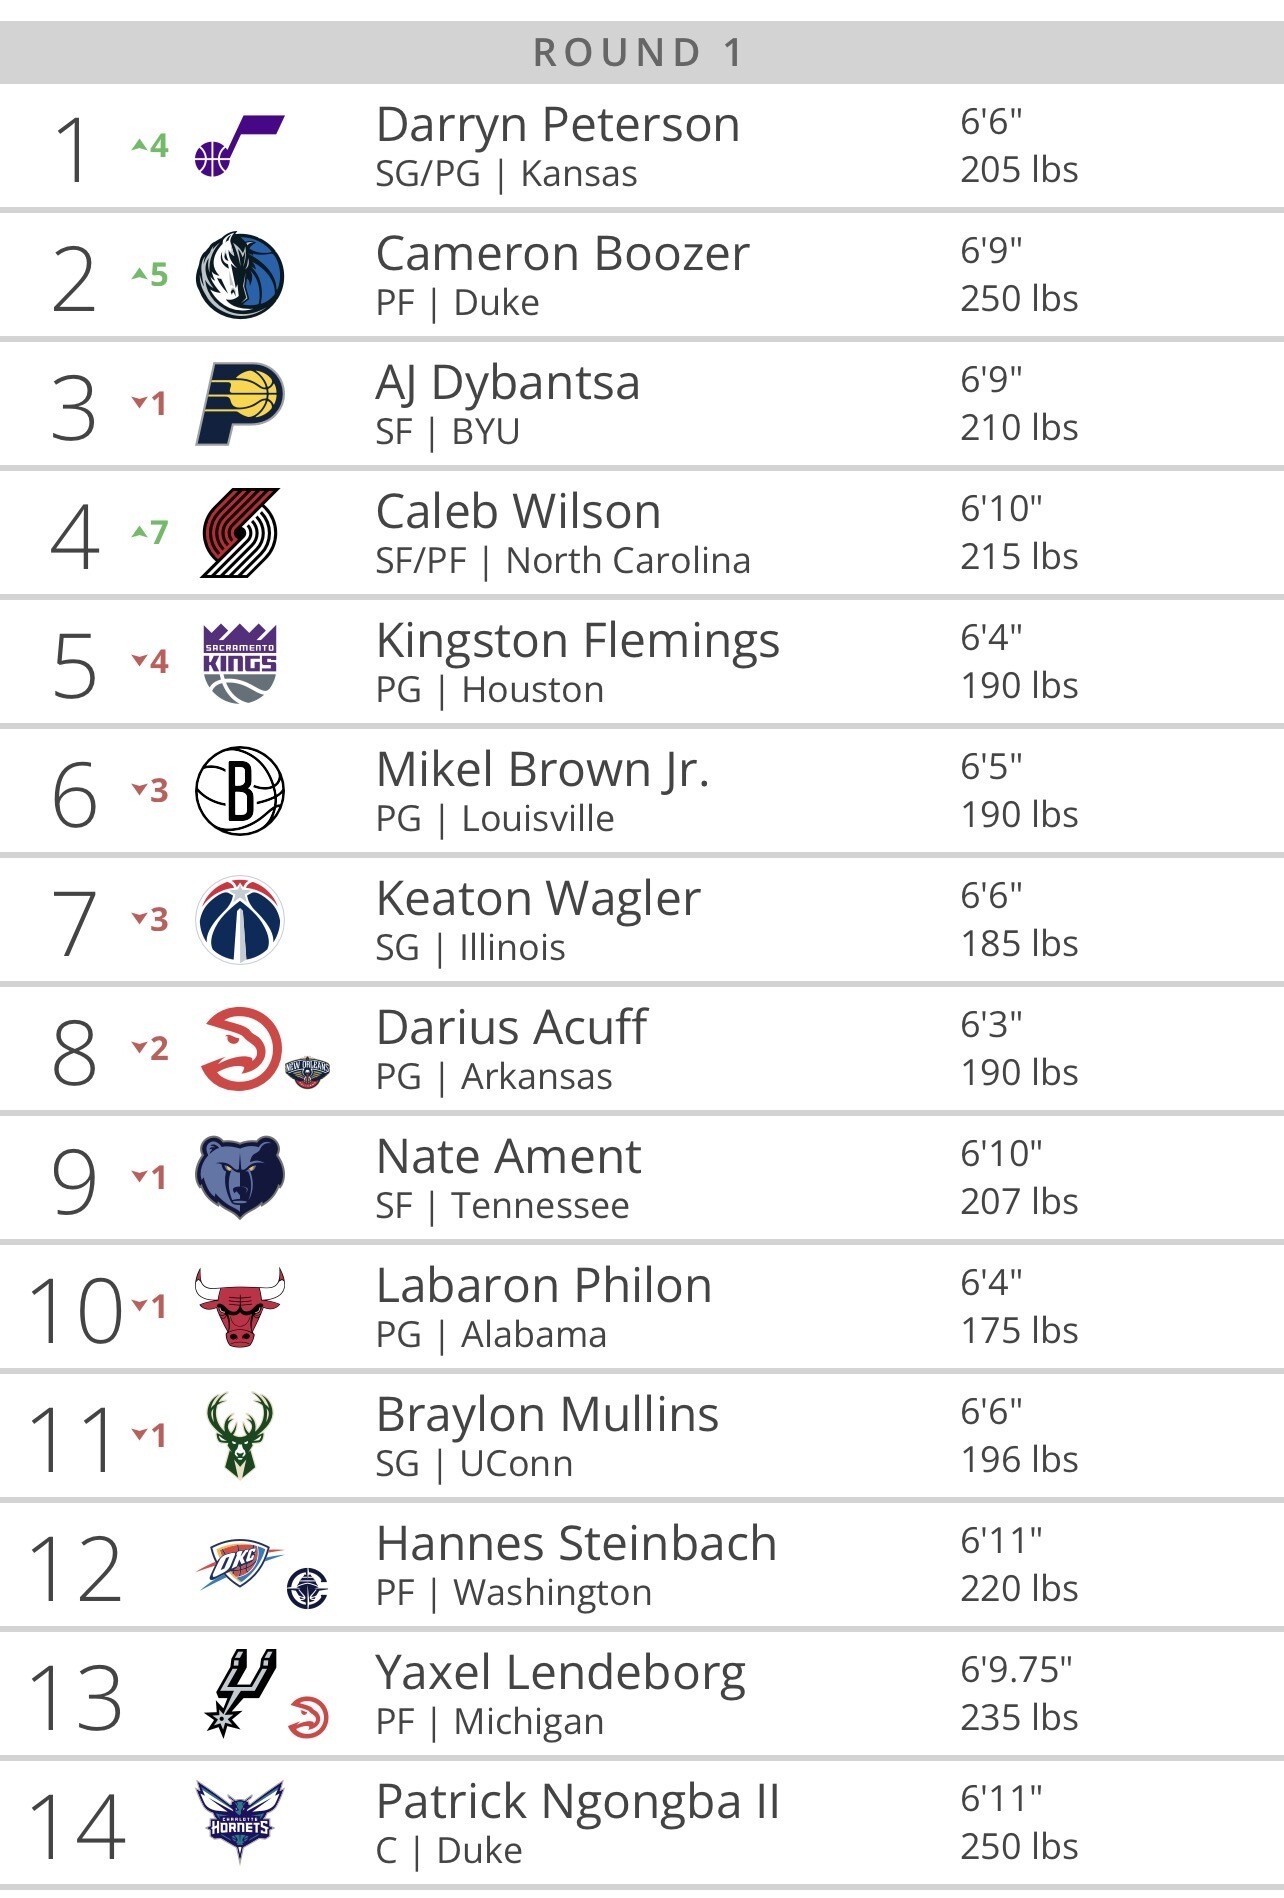
Task: Select the Oklahoma City Thunder logo
Action: 239,1565
